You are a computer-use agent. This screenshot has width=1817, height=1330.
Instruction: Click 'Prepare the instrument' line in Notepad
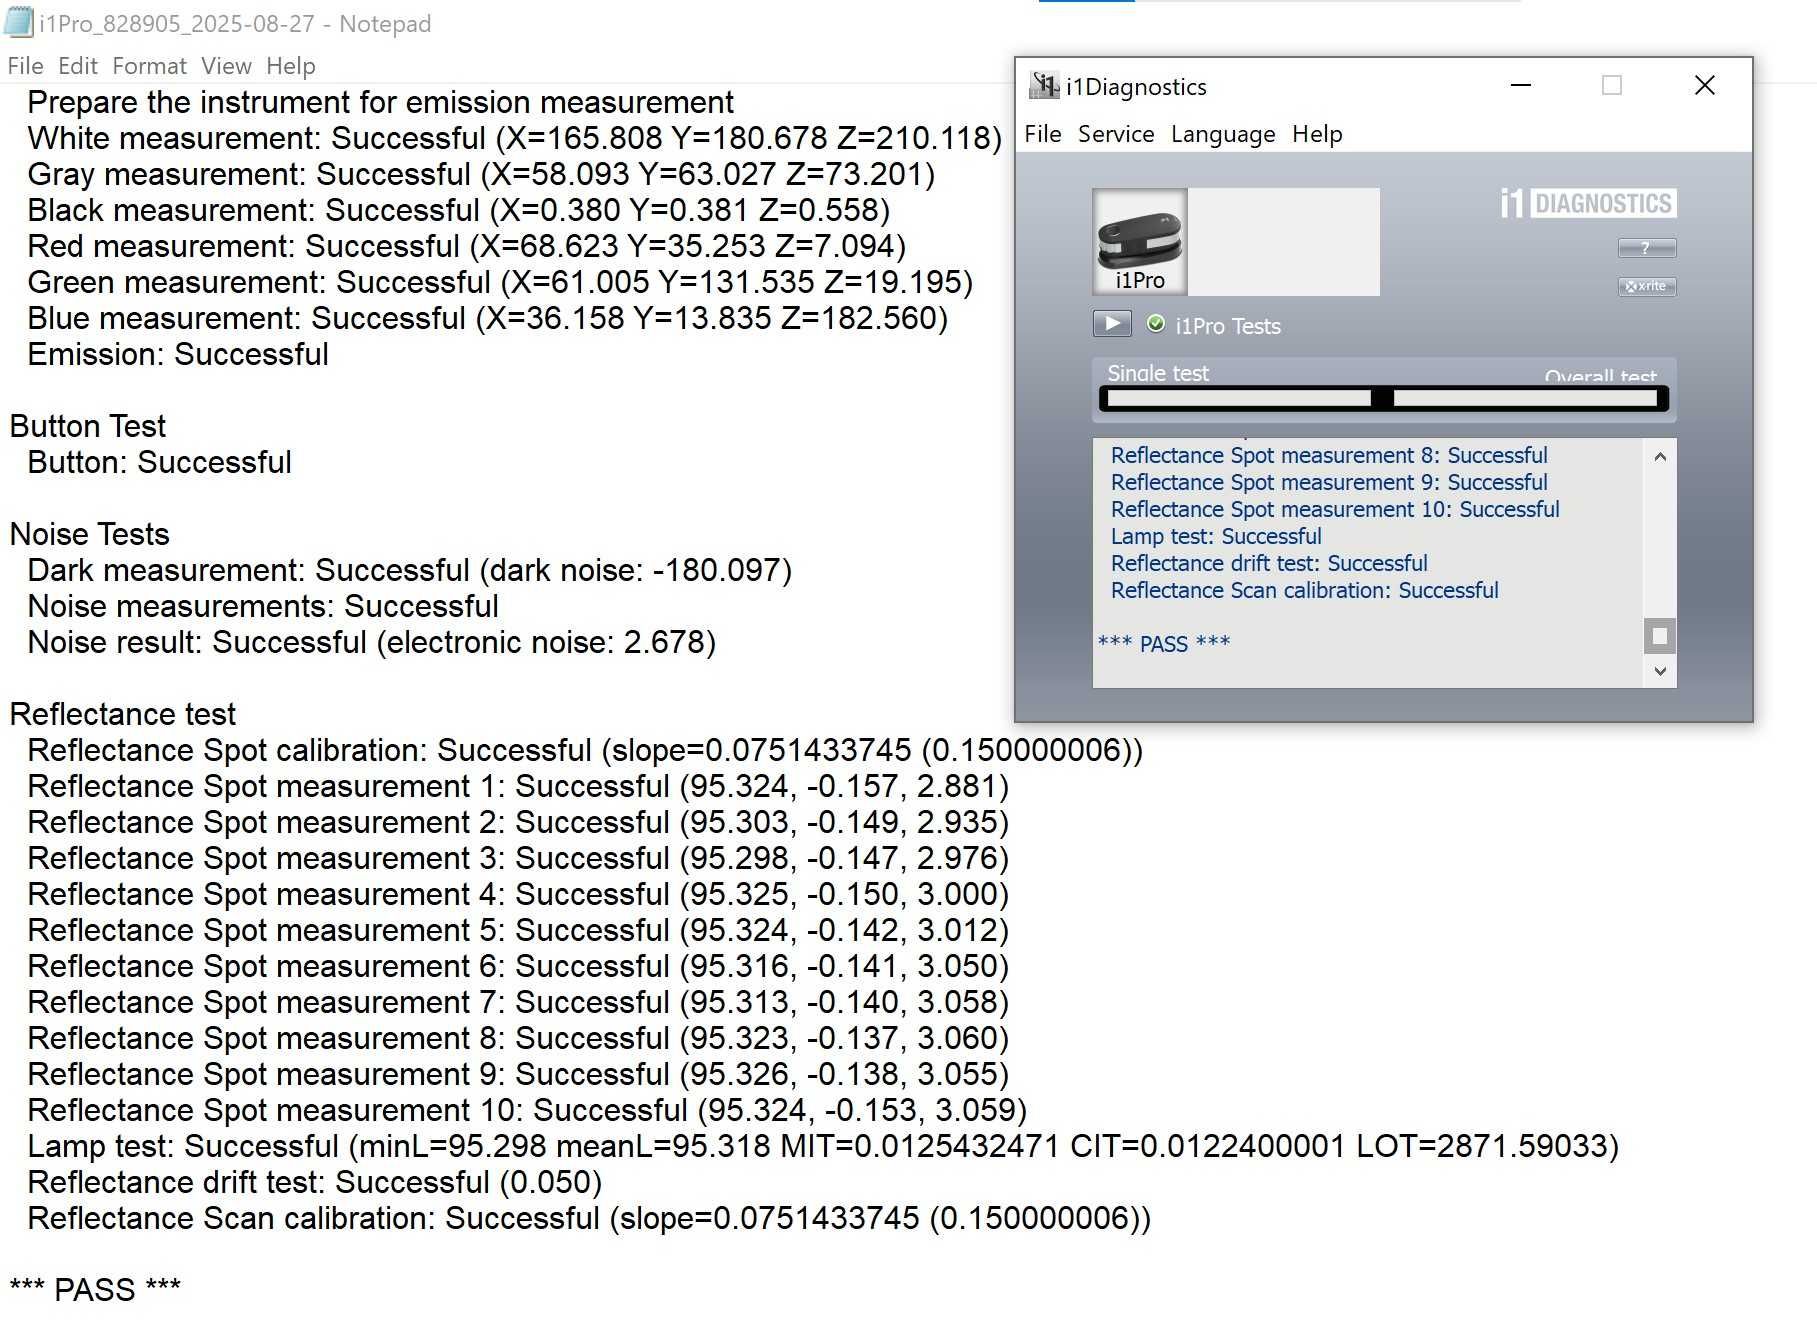(x=380, y=102)
